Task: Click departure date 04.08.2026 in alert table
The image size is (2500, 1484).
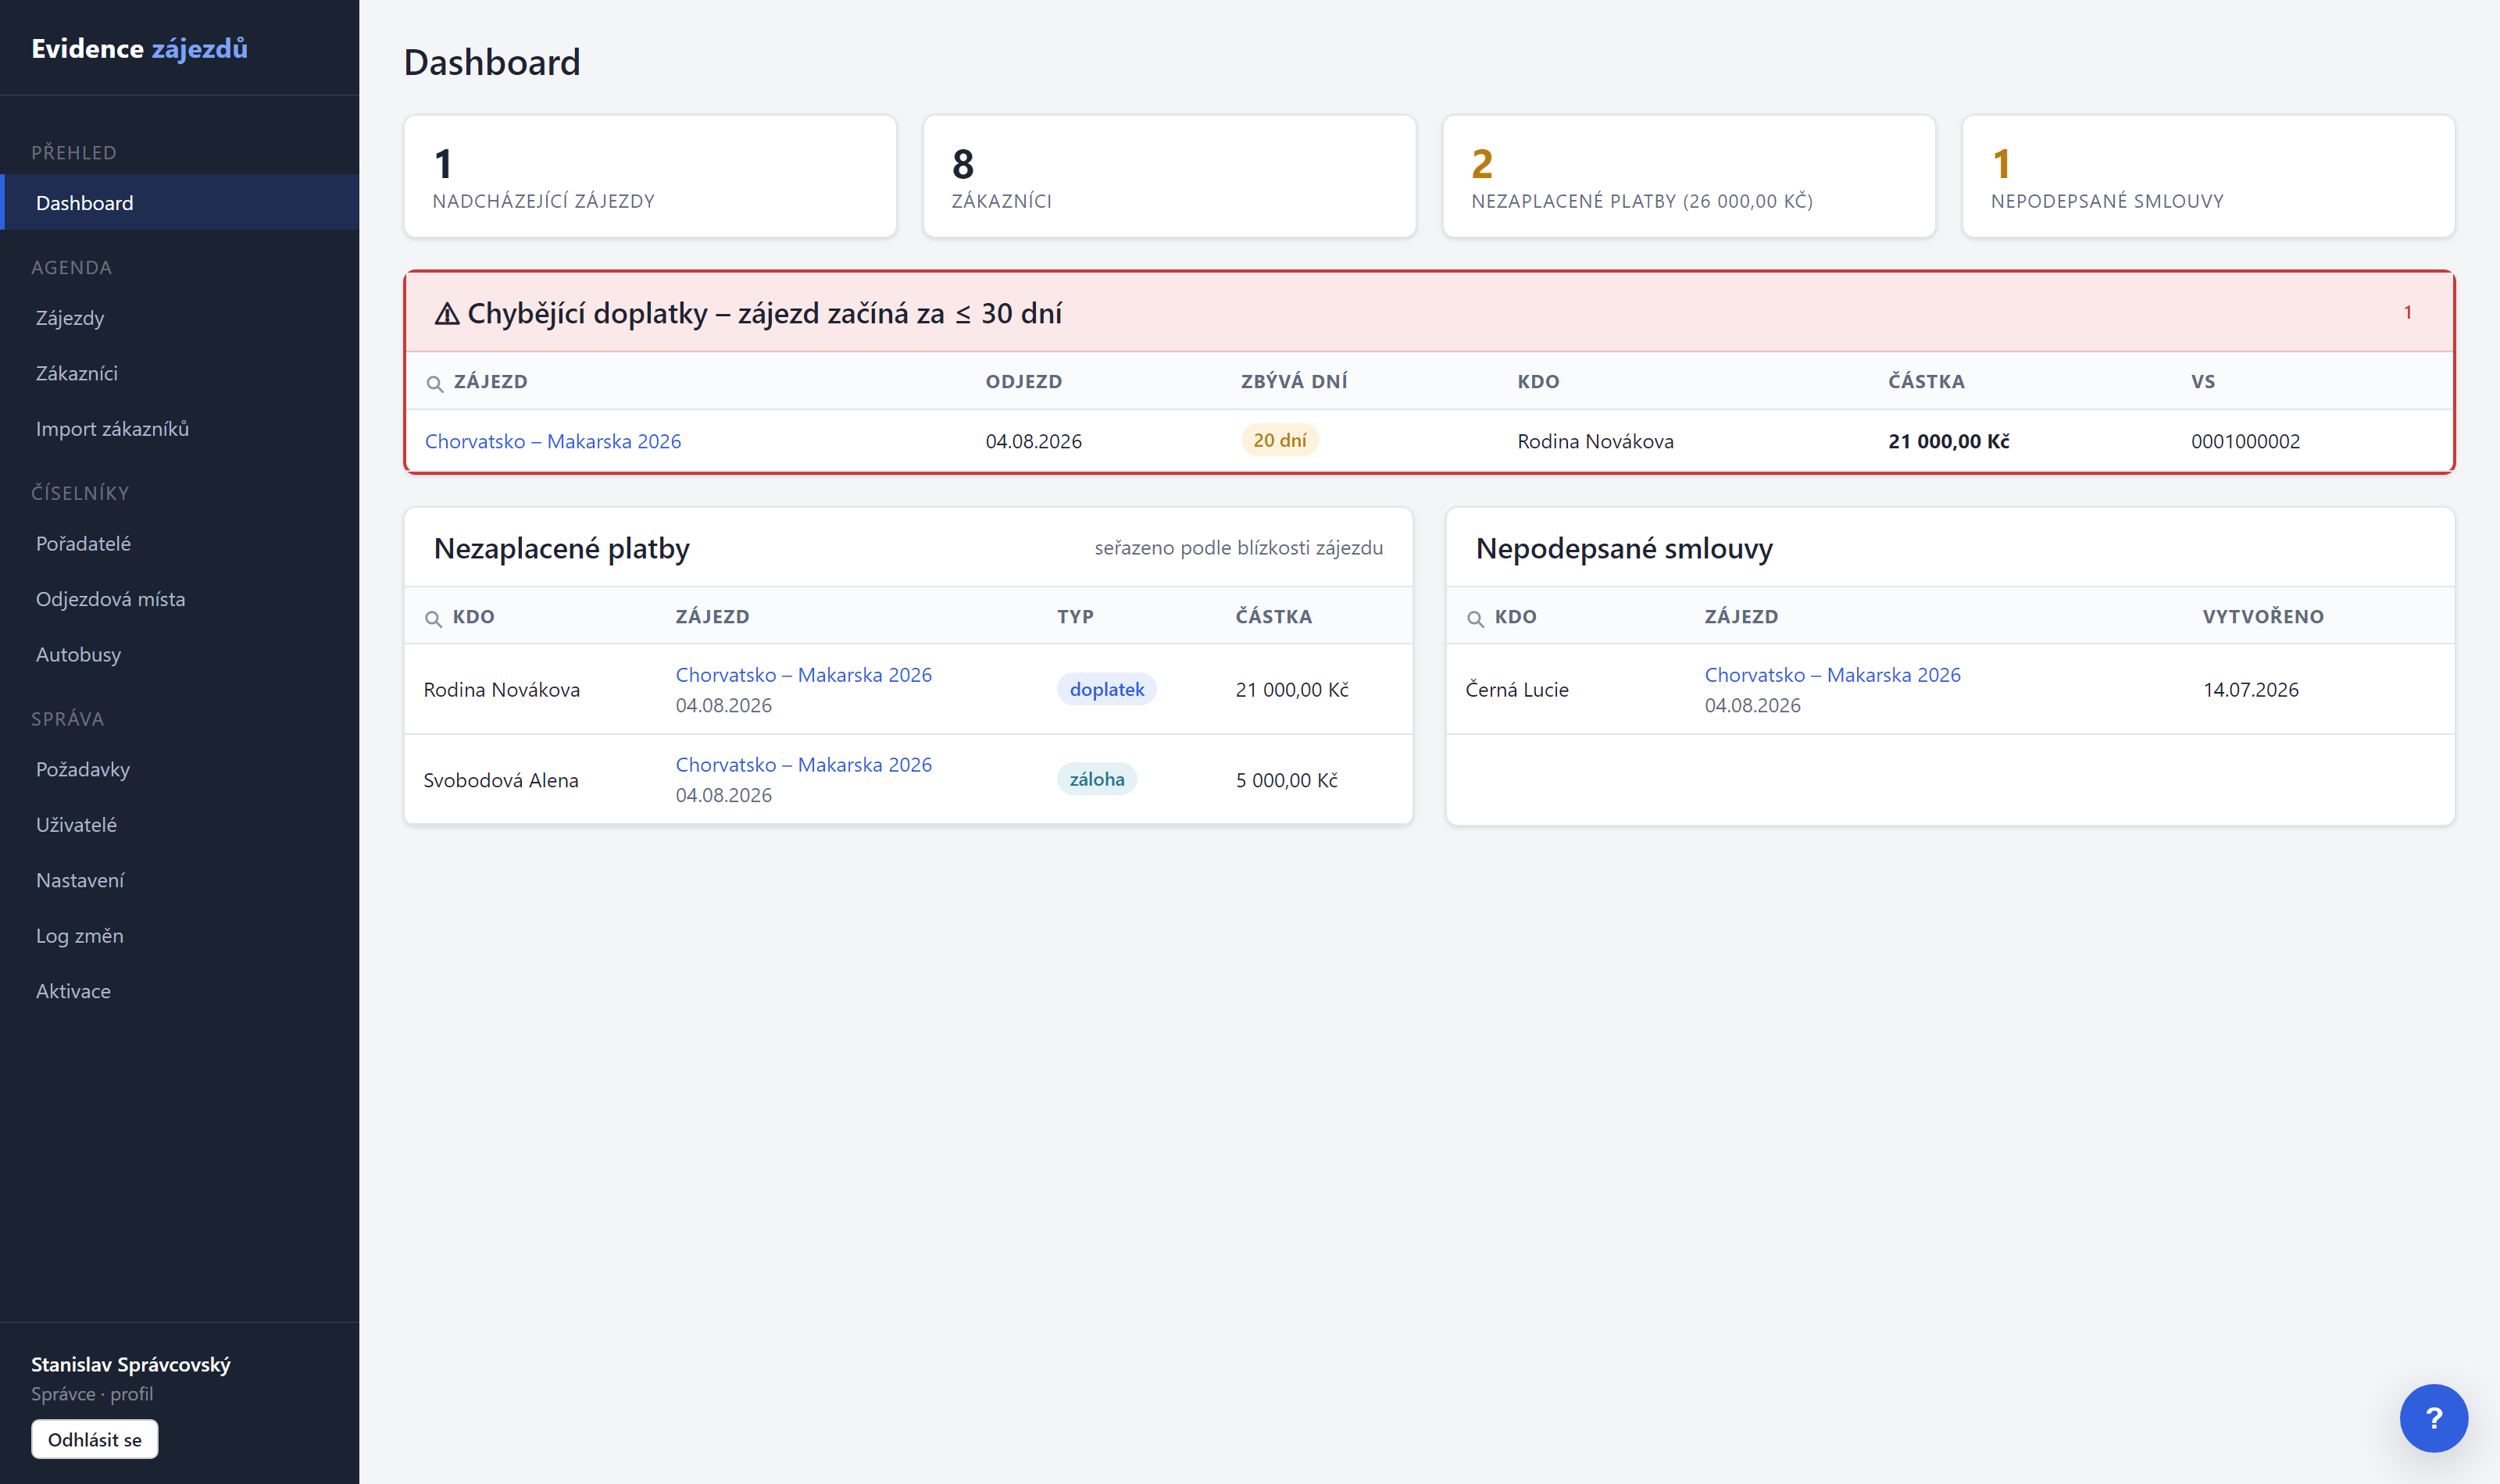Action: 1033,441
